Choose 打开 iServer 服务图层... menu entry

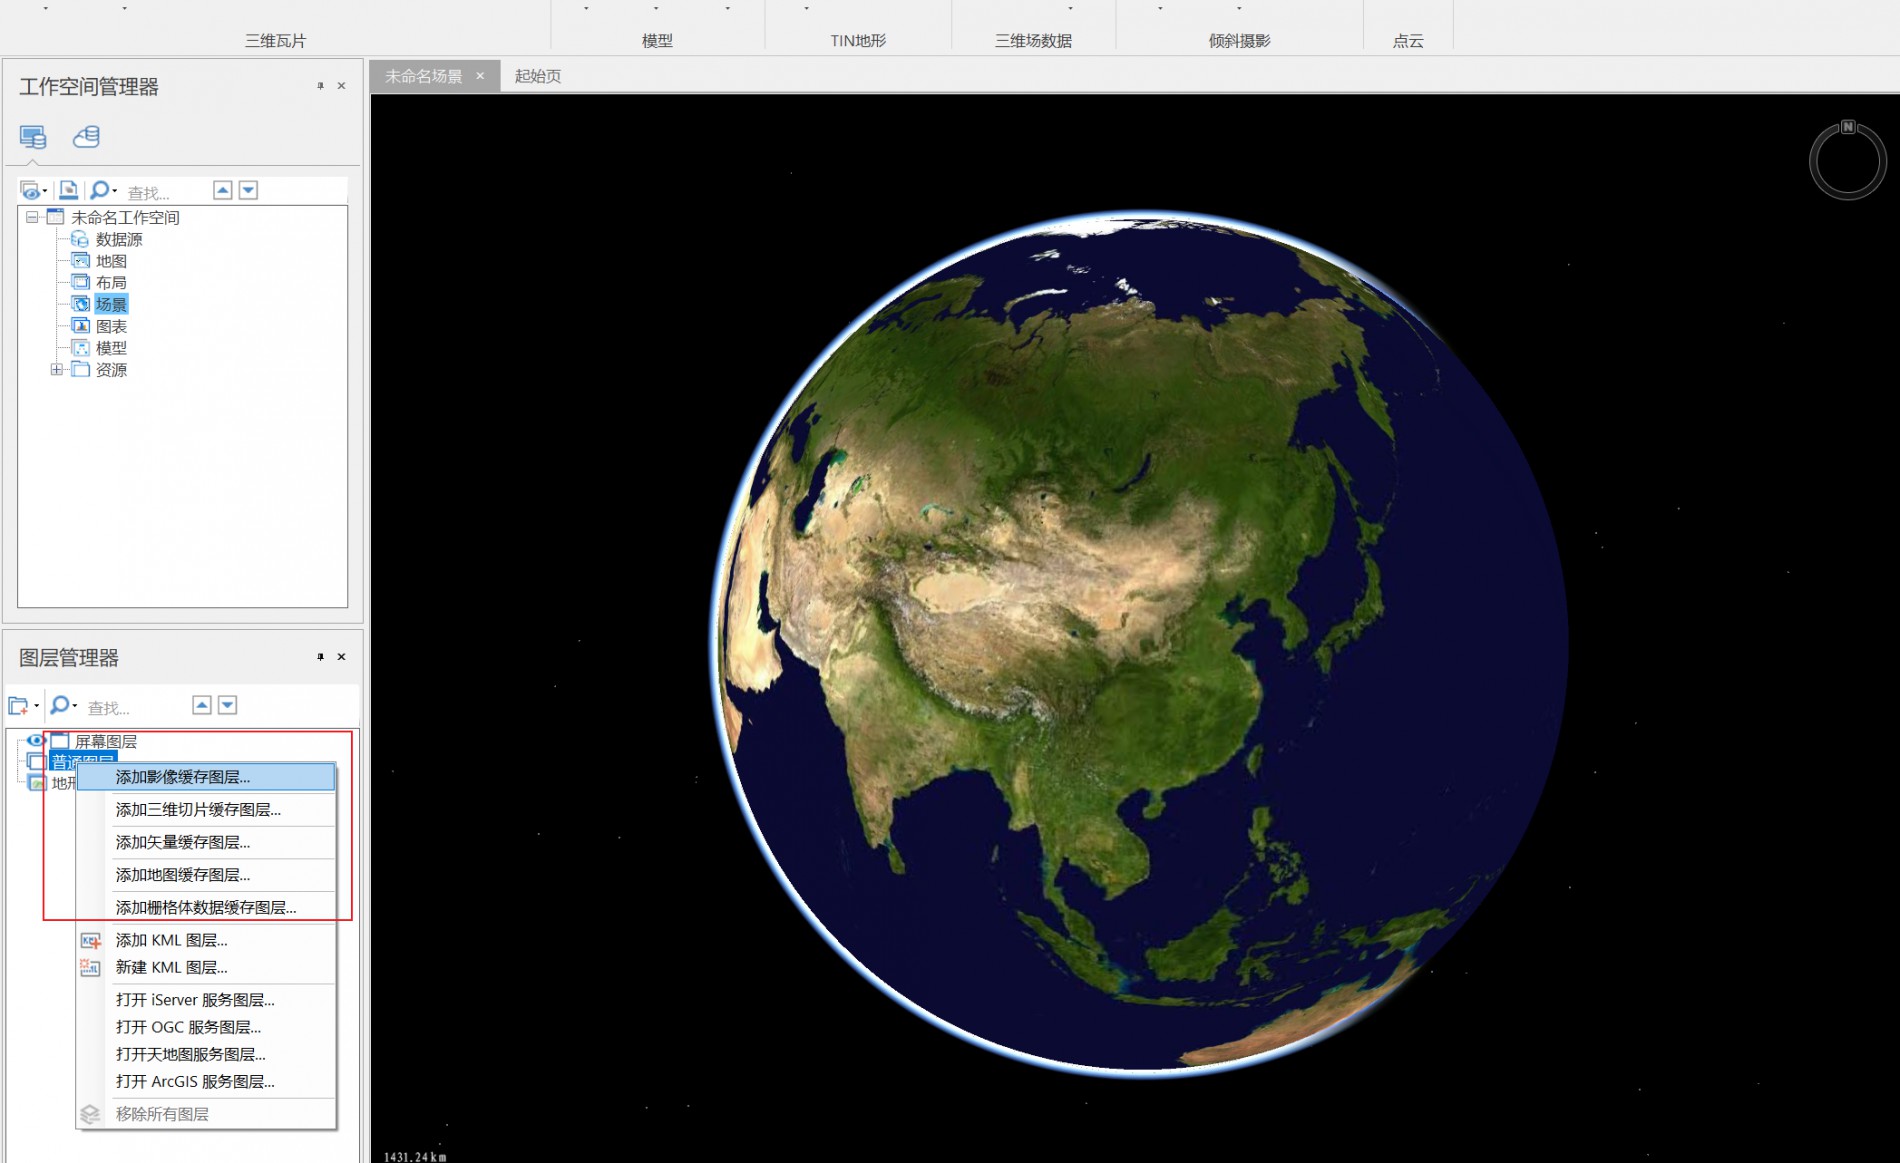pyautogui.click(x=206, y=1000)
